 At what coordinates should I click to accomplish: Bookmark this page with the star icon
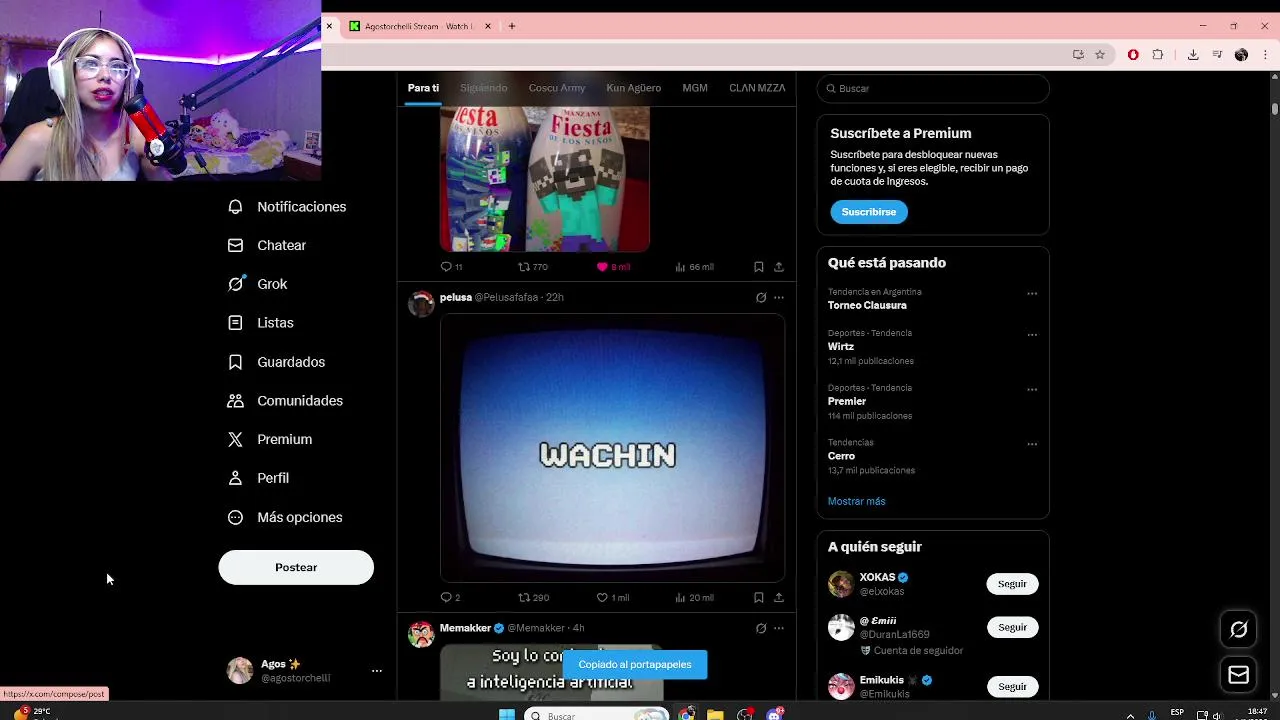point(1100,55)
